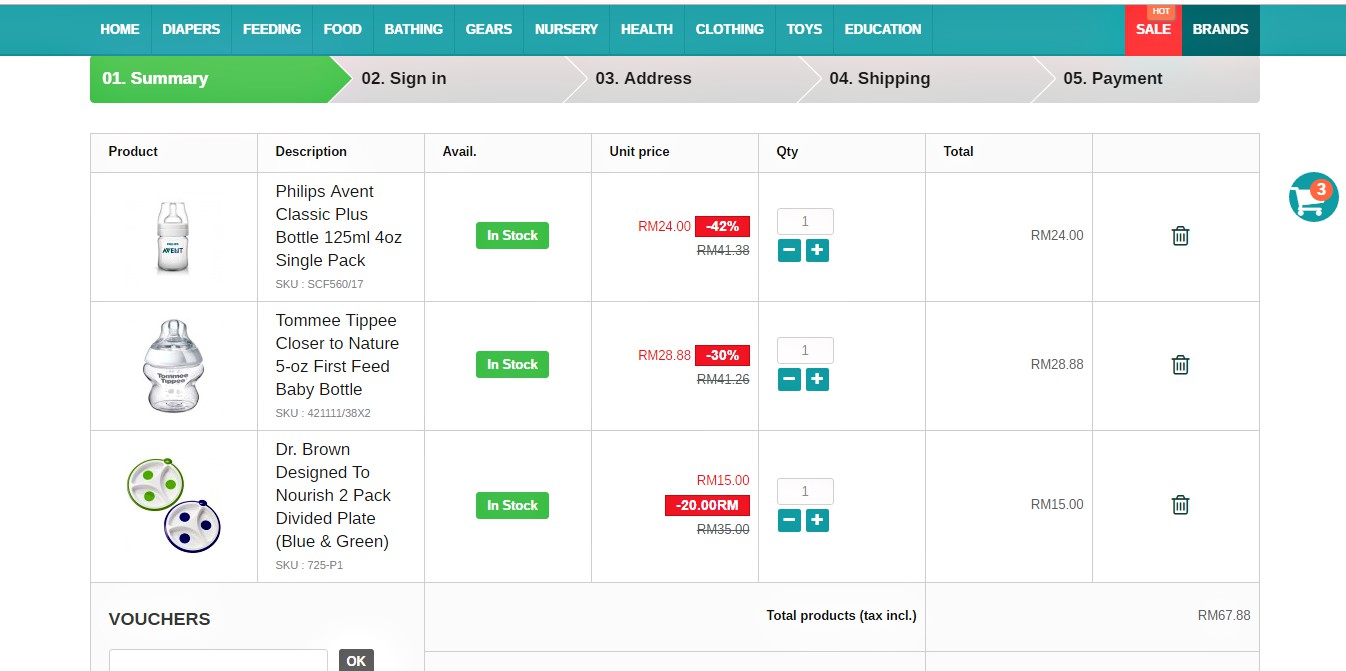Click In Stock badge for Tommee Tippee

click(x=512, y=365)
